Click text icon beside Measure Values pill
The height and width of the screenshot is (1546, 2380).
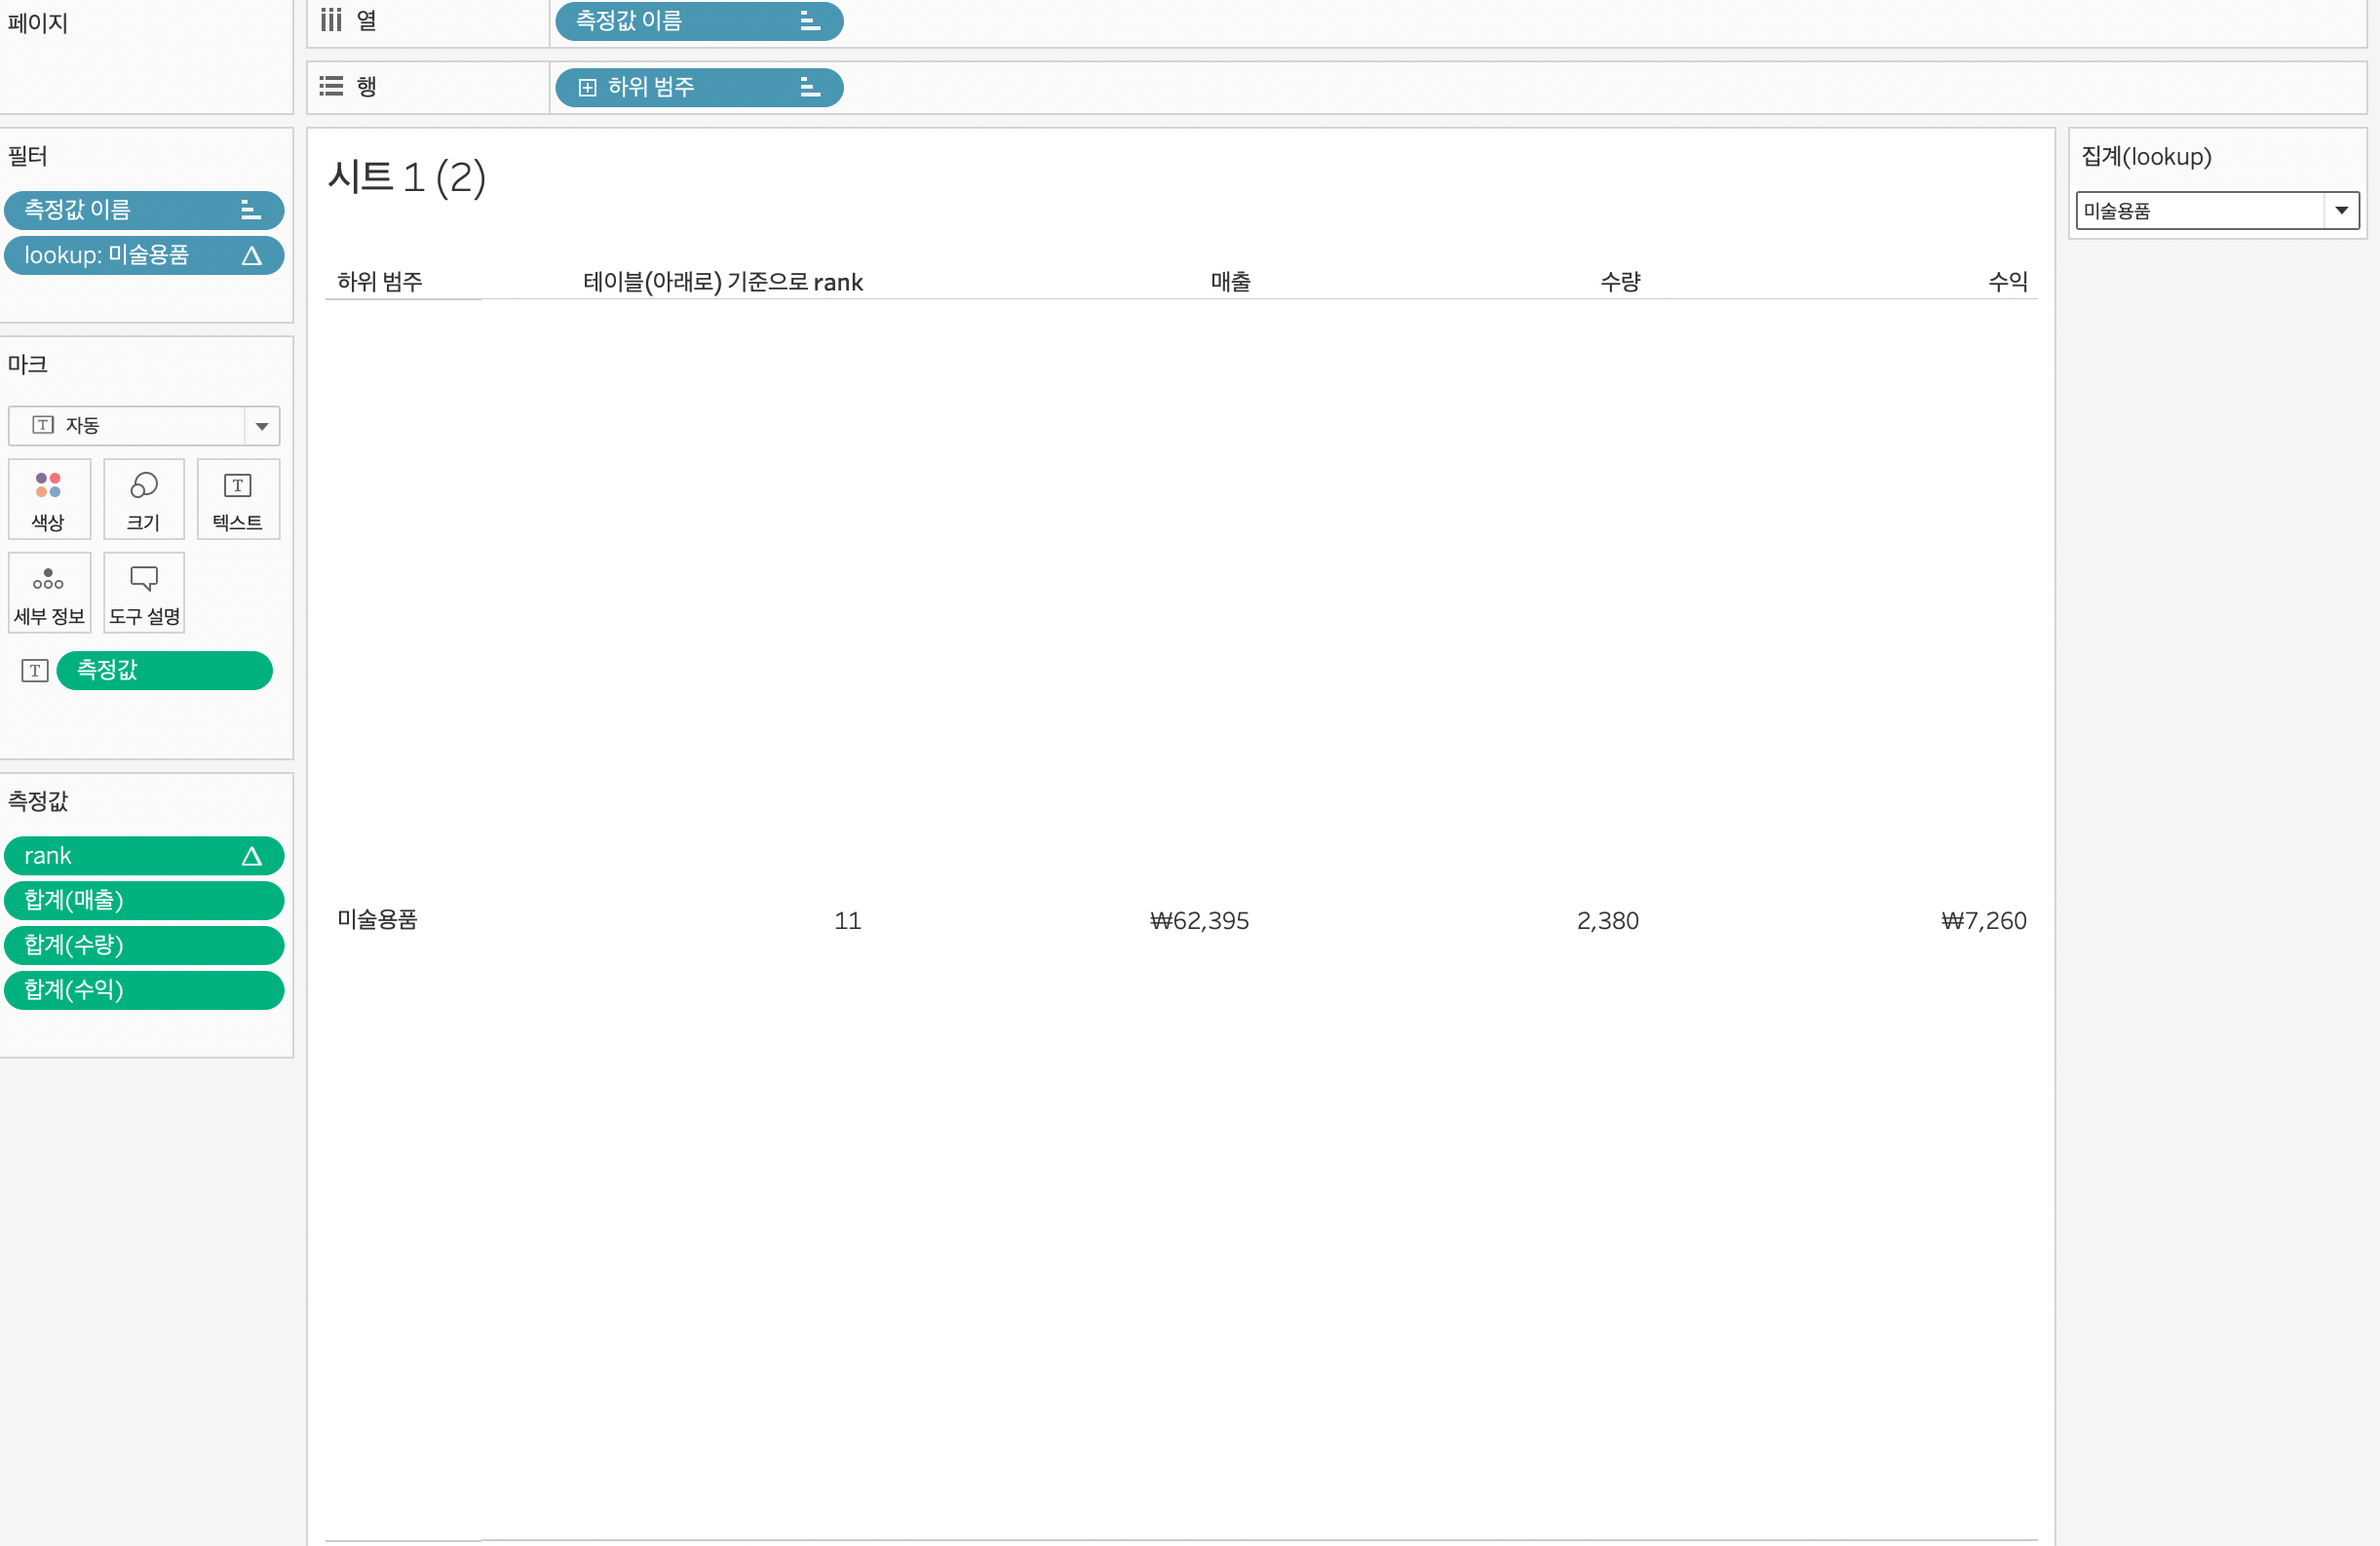click(35, 670)
